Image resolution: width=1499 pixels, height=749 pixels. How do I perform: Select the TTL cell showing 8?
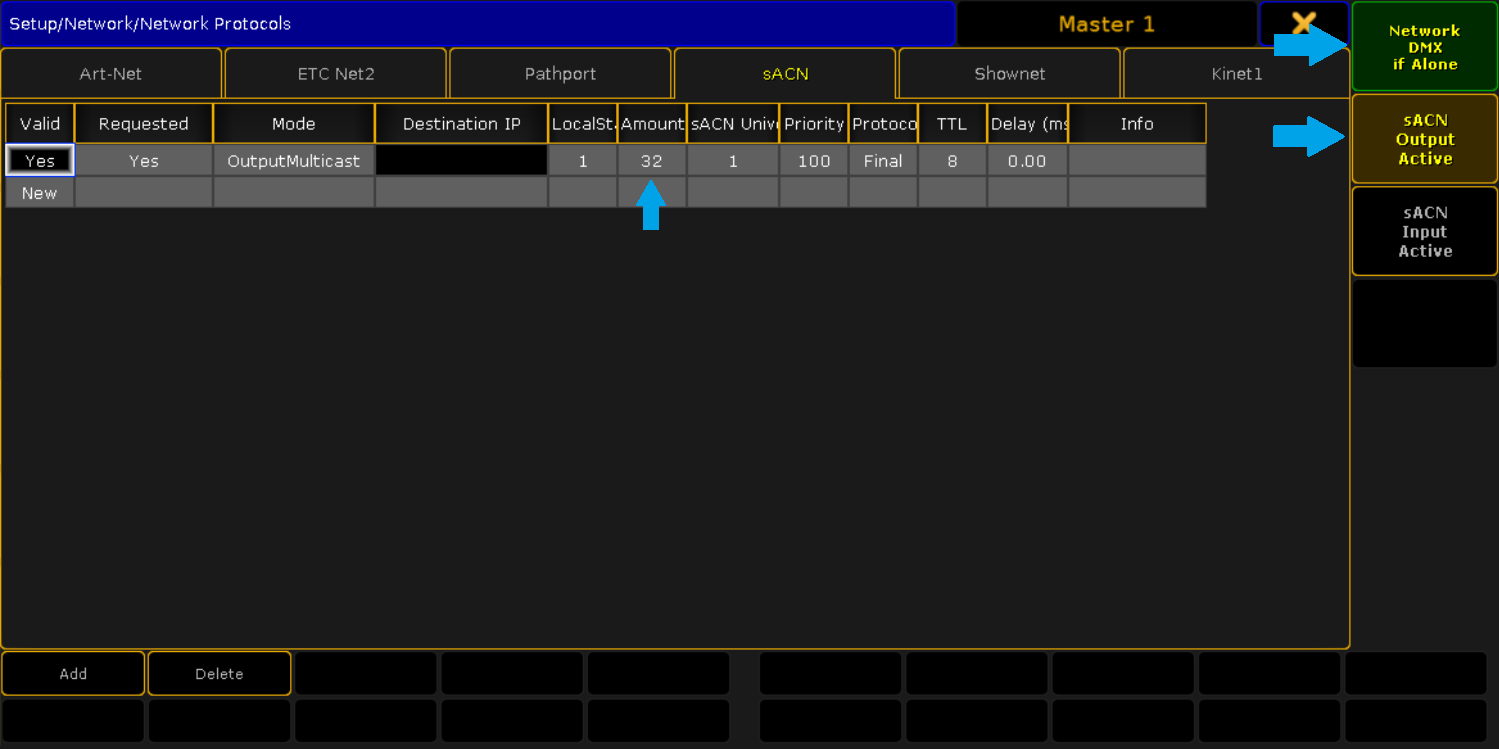(x=952, y=161)
